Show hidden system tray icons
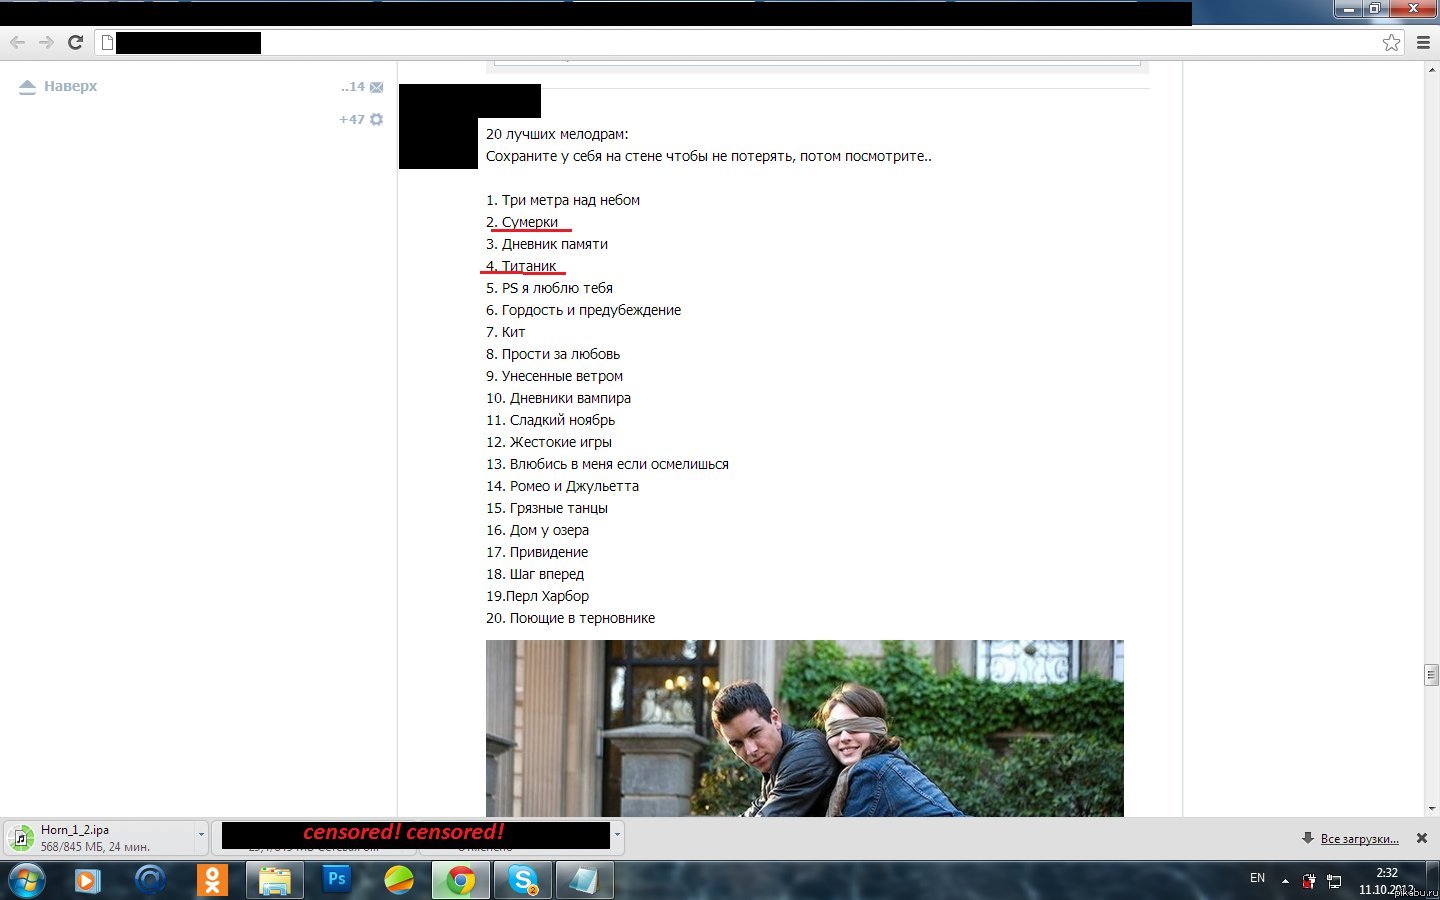This screenshot has width=1440, height=900. pos(1285,881)
